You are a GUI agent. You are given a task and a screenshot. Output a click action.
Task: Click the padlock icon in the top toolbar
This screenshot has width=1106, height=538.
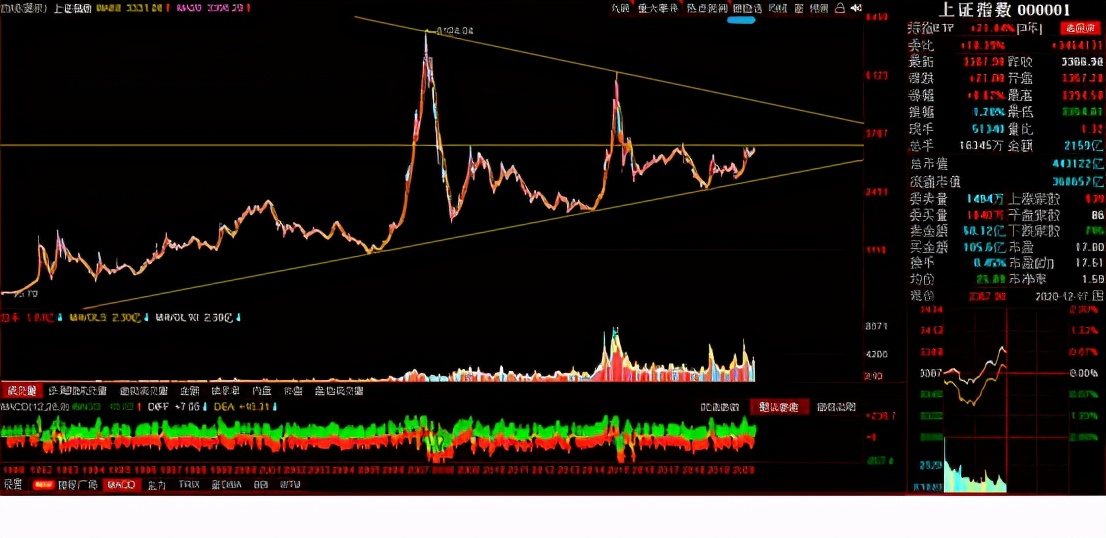[839, 8]
